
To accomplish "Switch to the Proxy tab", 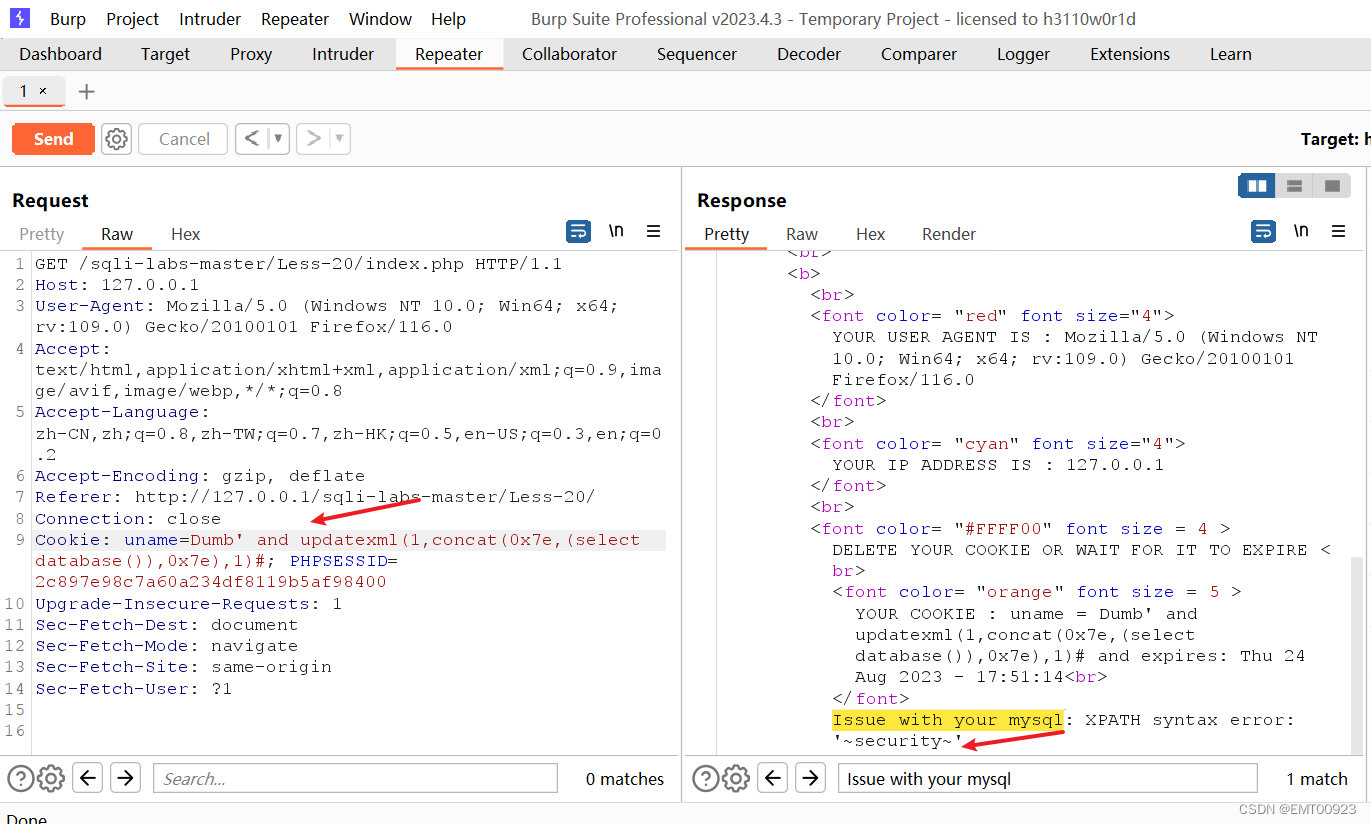I will pyautogui.click(x=251, y=54).
